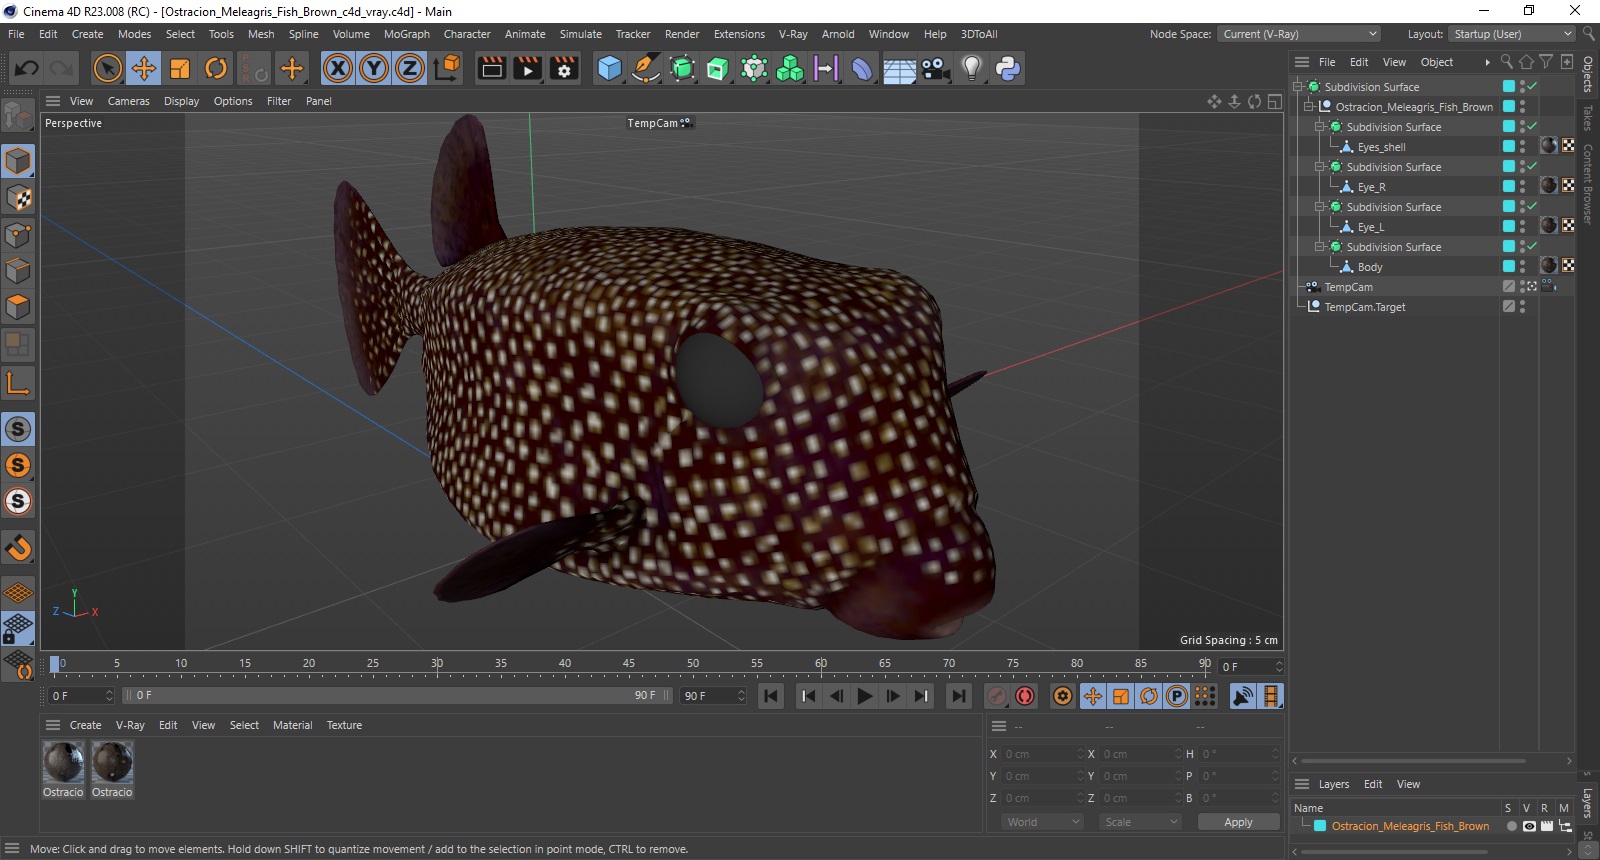Screen dimensions: 1600x860
Task: Click the Python script icon
Action: pos(1008,68)
